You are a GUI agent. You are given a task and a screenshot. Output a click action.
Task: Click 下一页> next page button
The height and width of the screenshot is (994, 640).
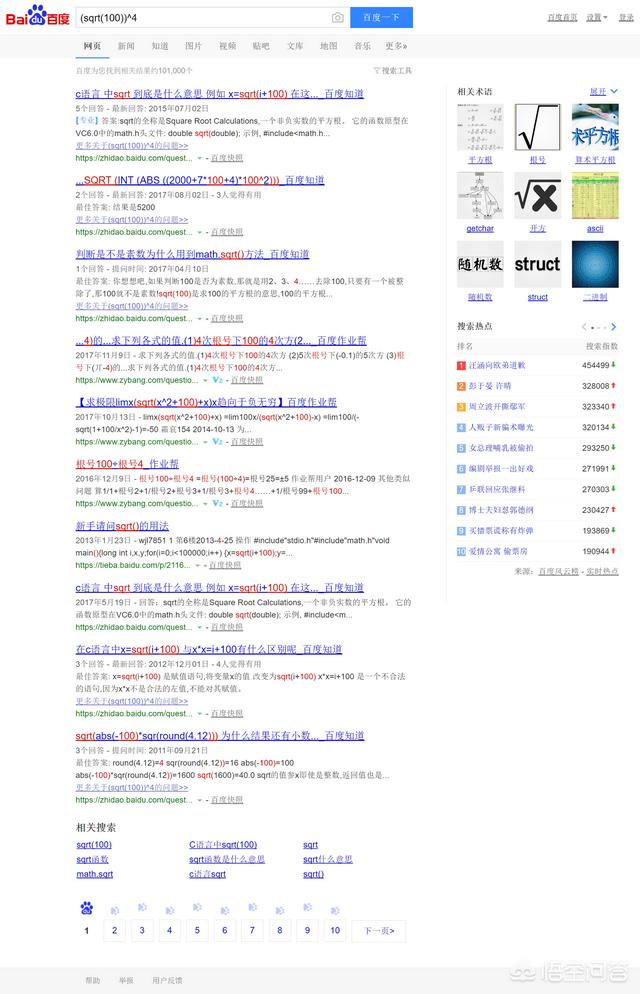(x=379, y=931)
